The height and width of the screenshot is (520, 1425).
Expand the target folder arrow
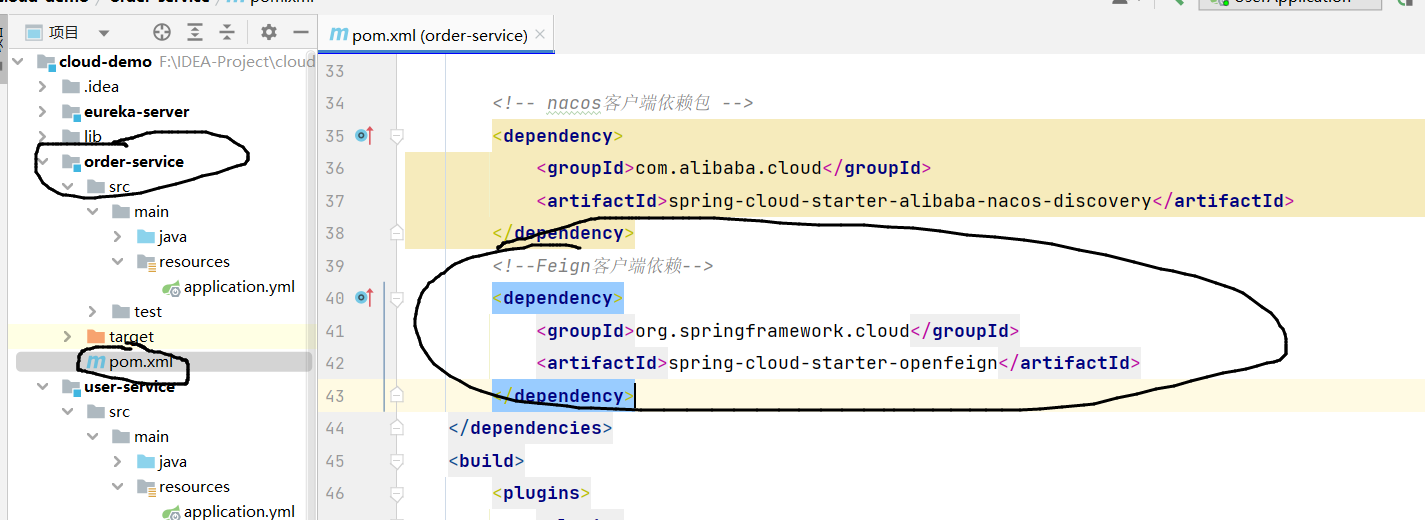(x=68, y=337)
